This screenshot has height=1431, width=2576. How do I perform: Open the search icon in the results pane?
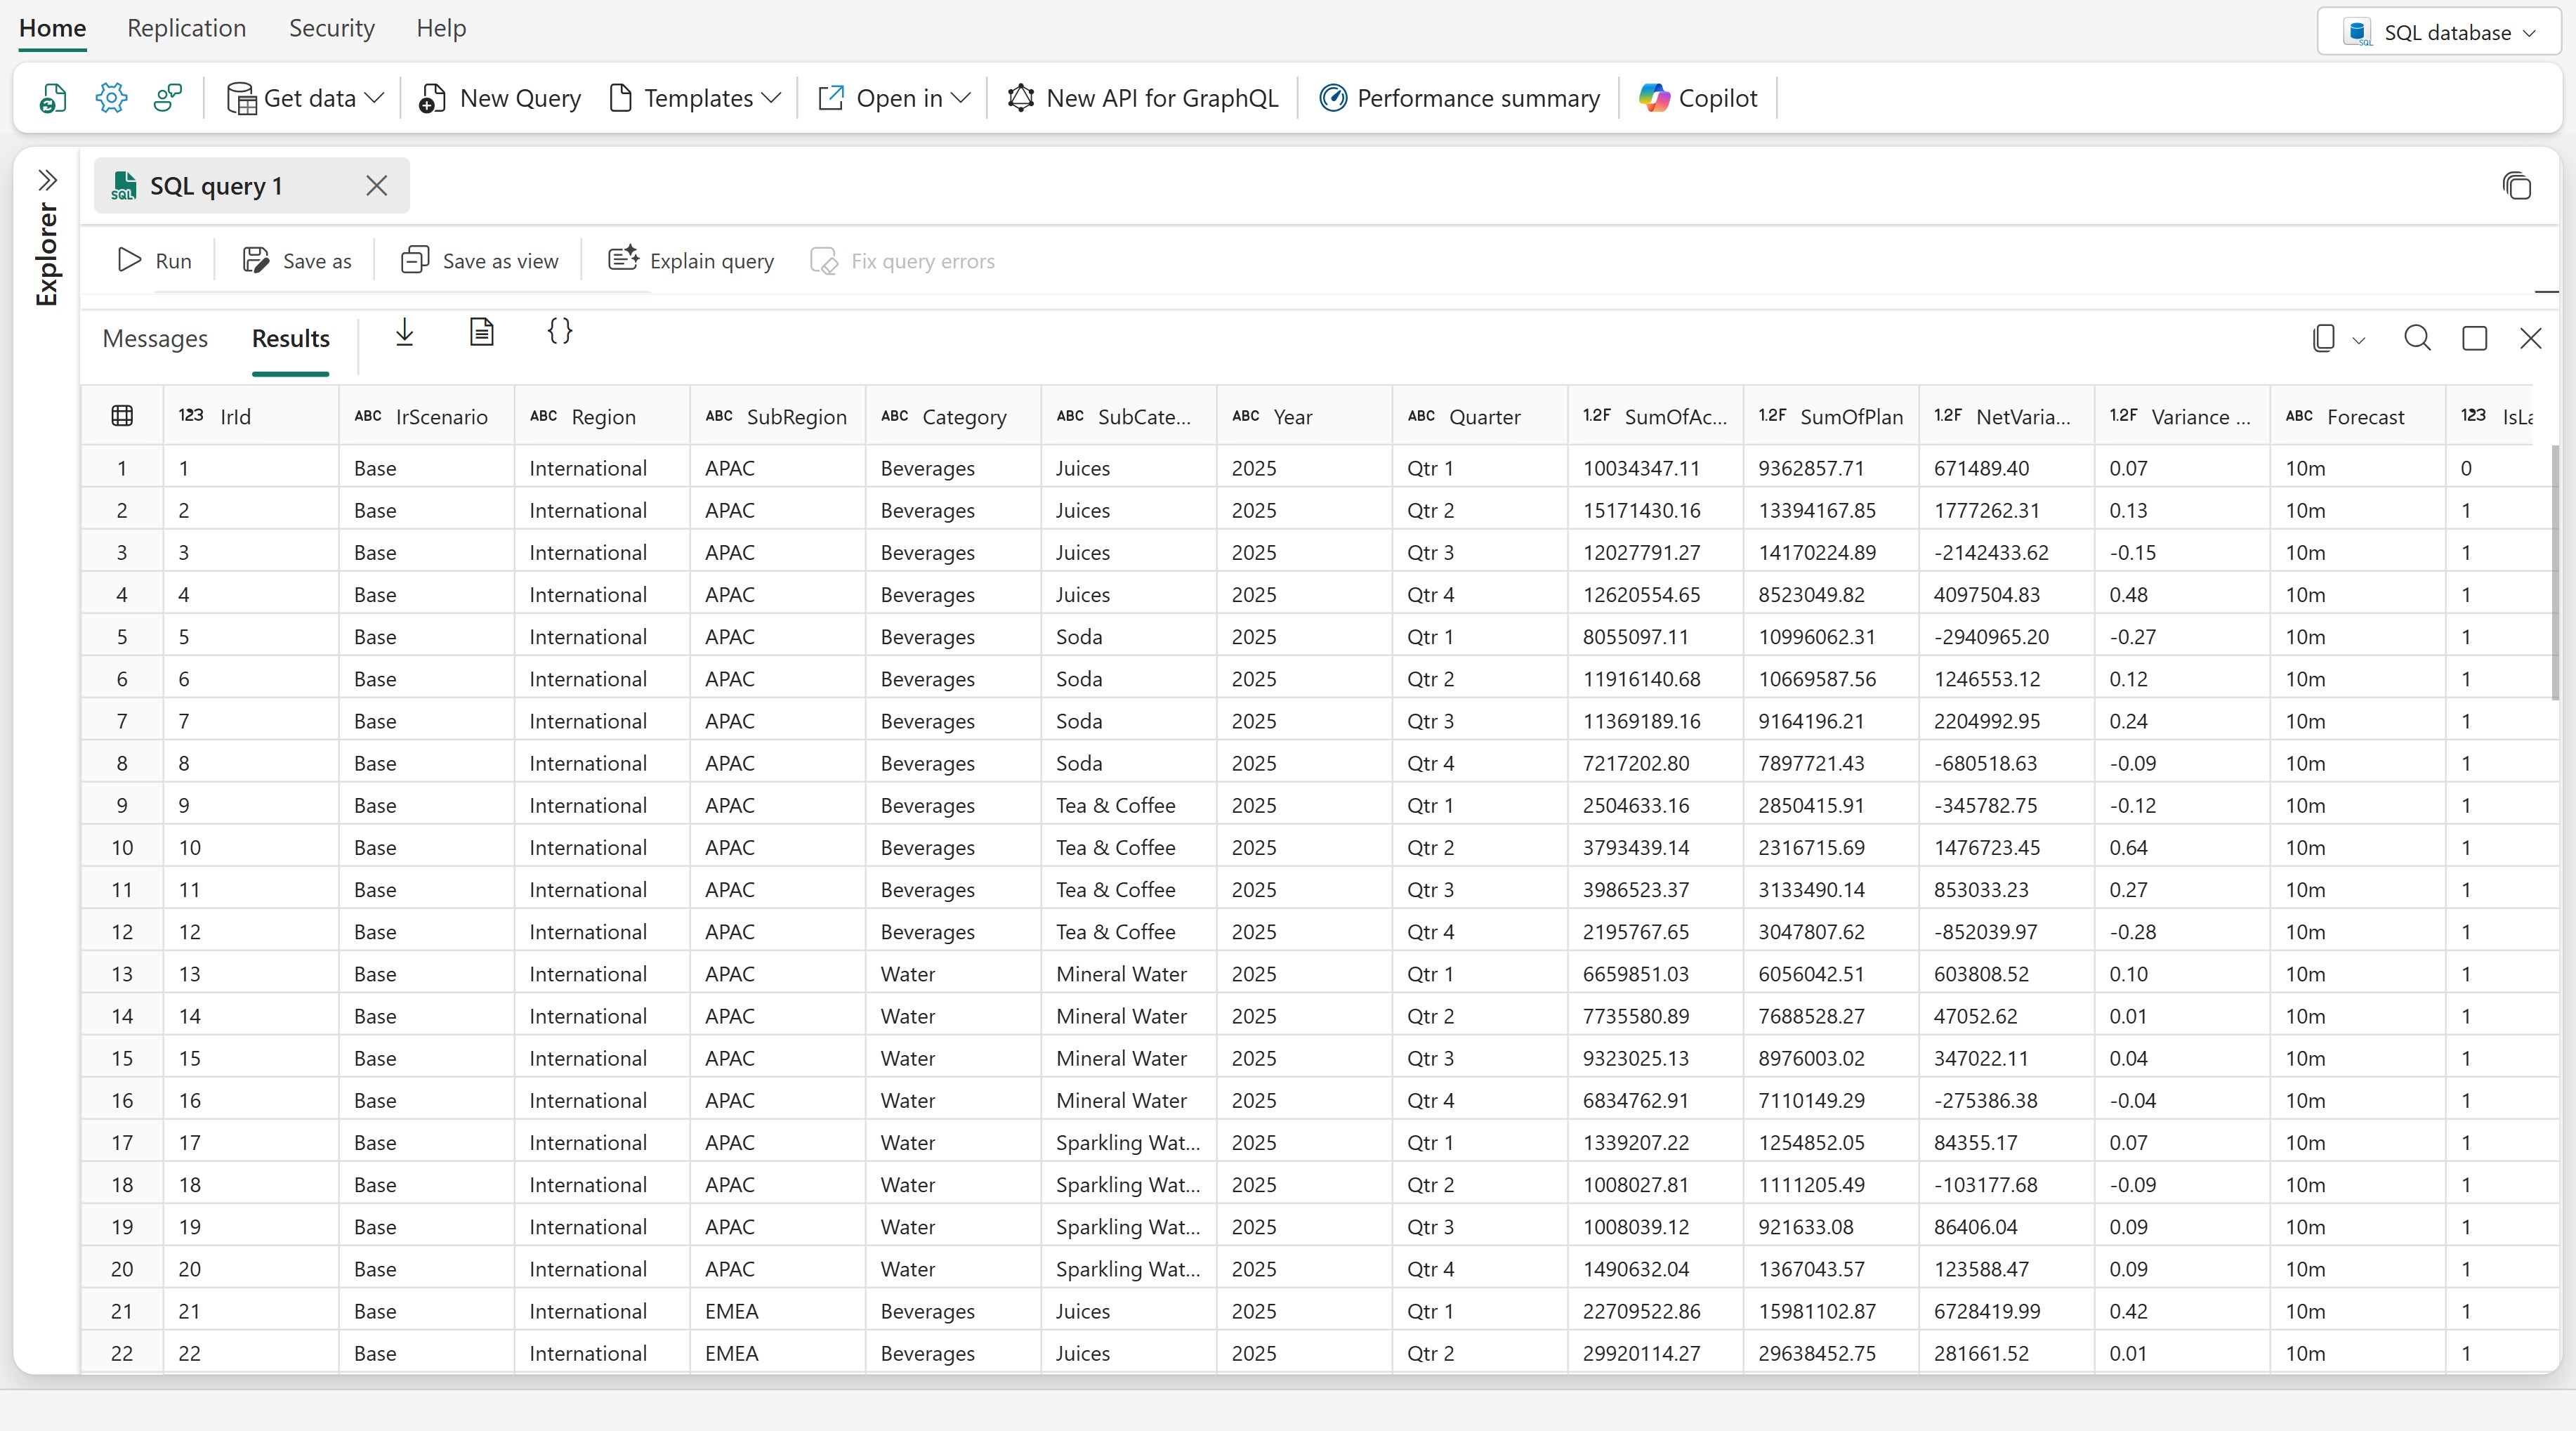tap(2417, 338)
